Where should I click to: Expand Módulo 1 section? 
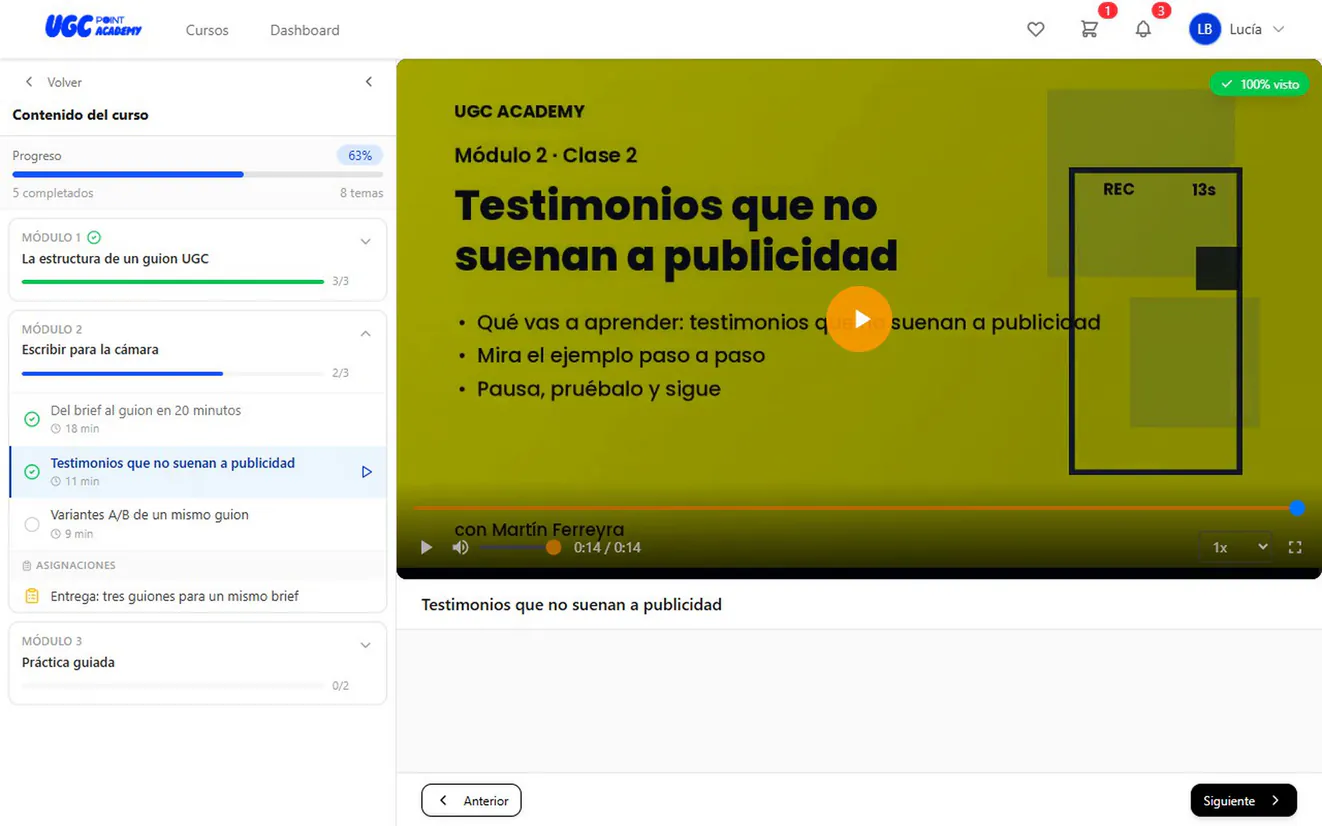point(365,241)
